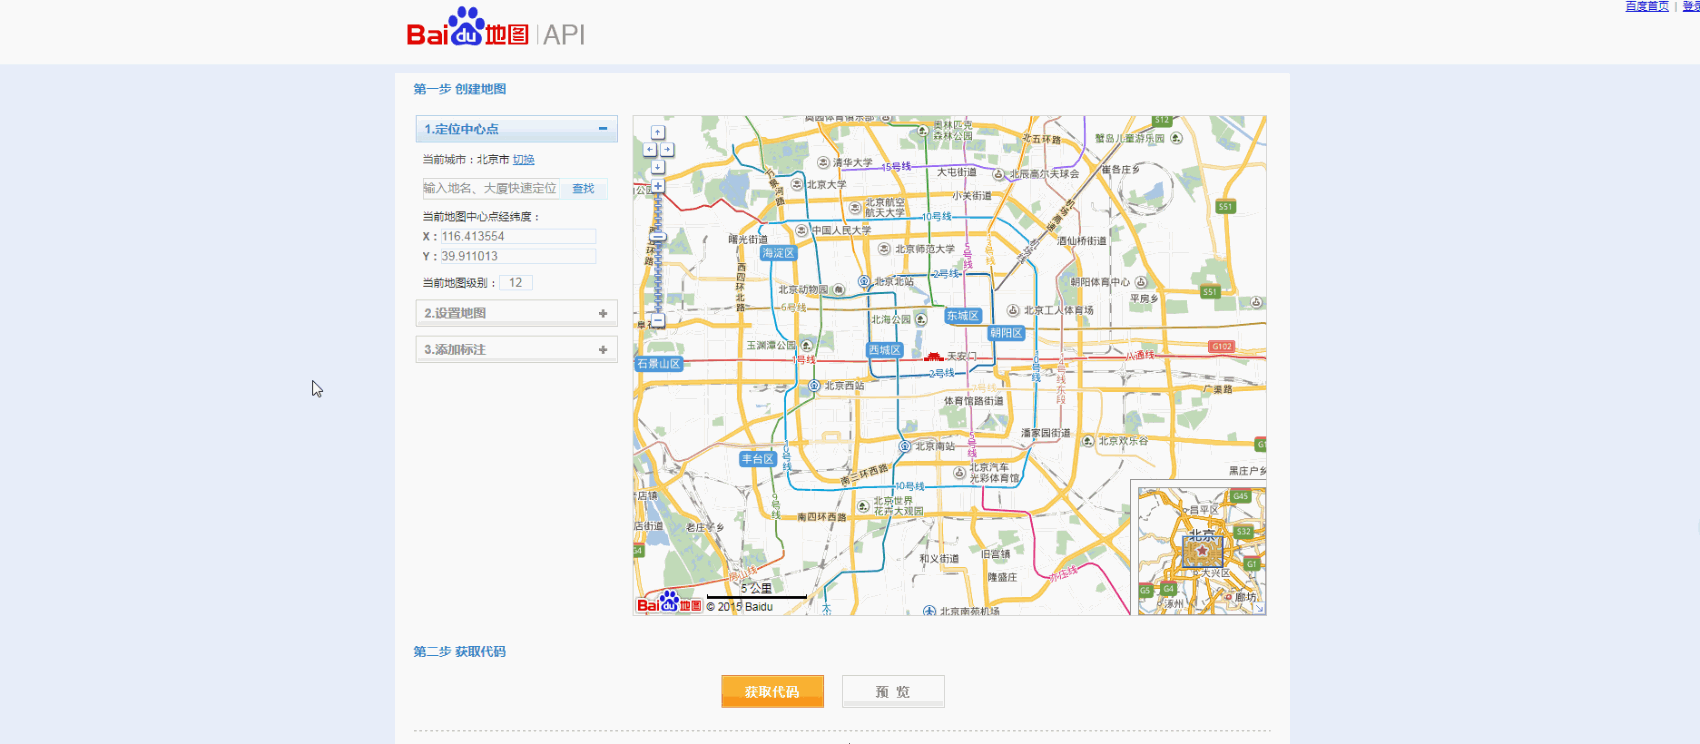Zoom out using the bottom minus button
The image size is (1700, 744).
click(657, 321)
